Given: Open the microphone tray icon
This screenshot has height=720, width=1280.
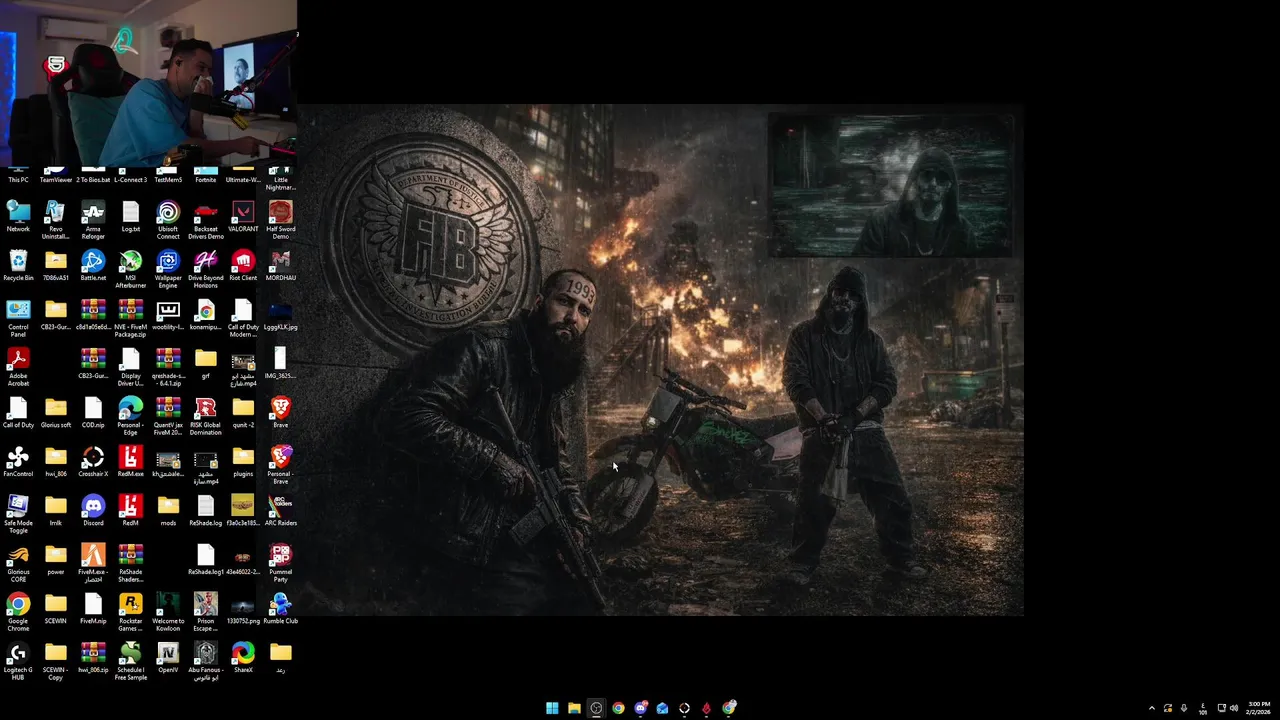Looking at the screenshot, I should tap(1184, 708).
